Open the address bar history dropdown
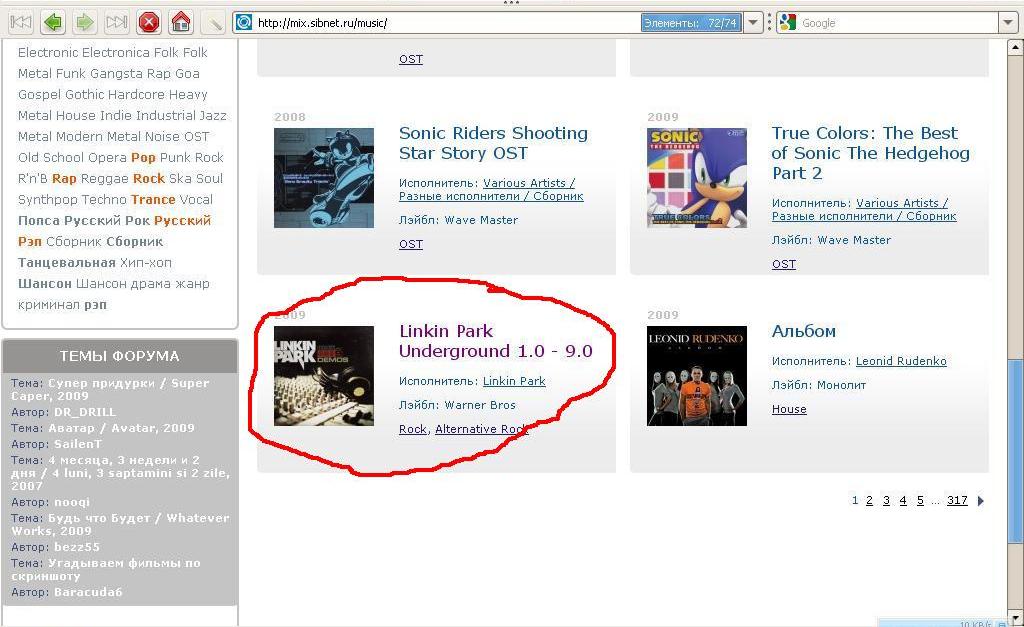 click(x=755, y=22)
